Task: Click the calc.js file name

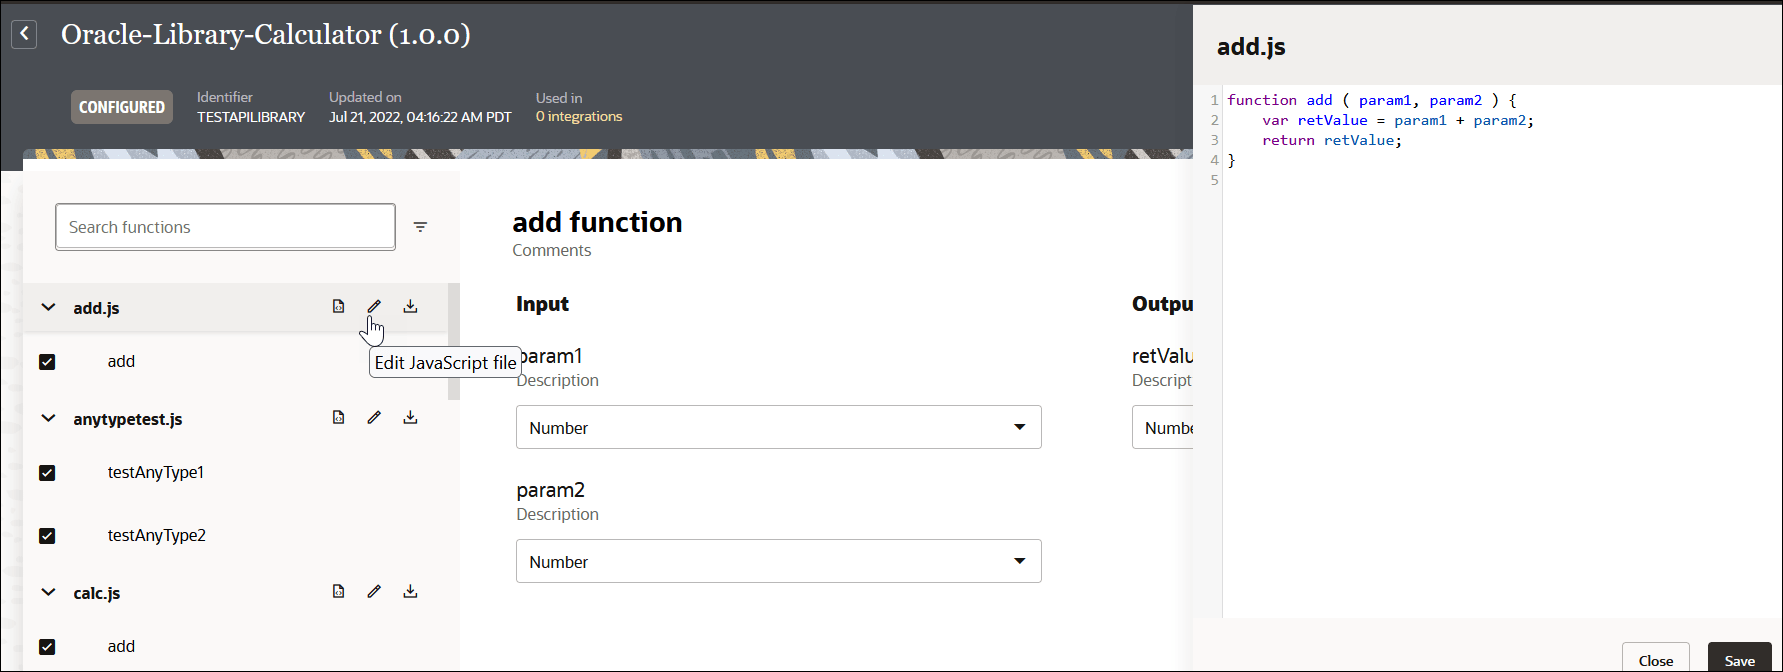Action: pos(97,593)
